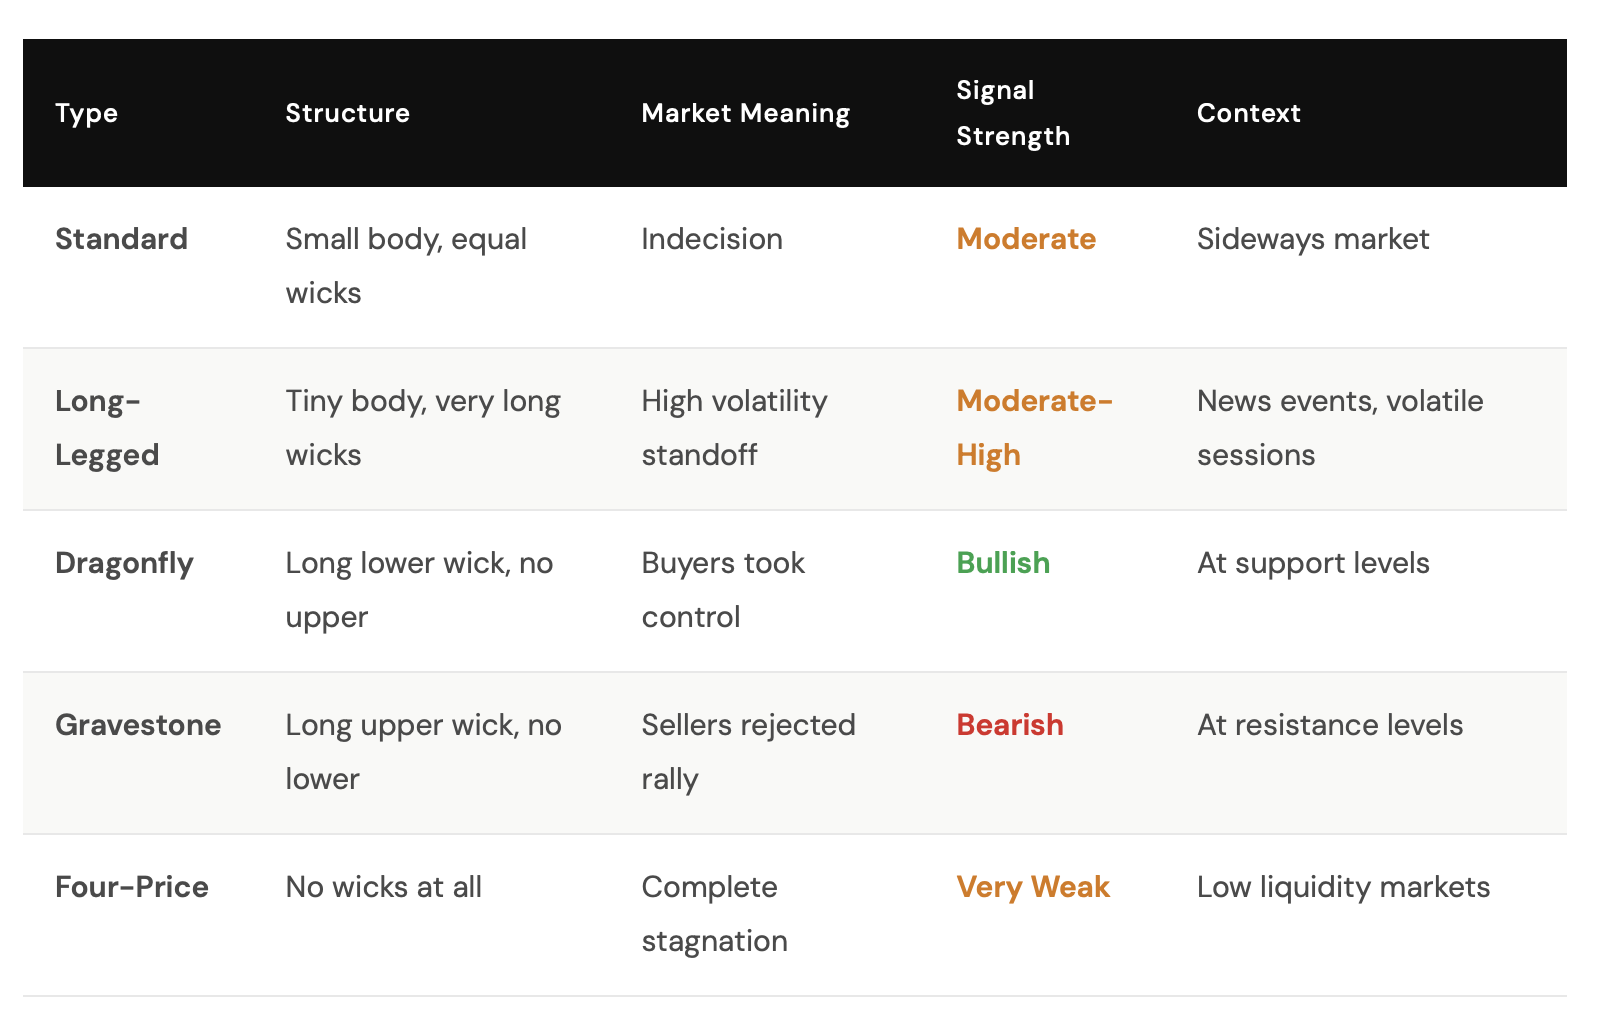Select the Low liquidity markets cell
1598x1032 pixels.
tap(1343, 887)
